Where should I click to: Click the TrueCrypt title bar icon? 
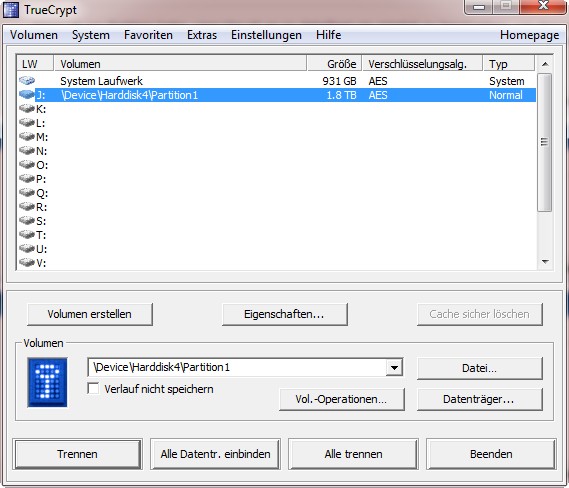pos(11,10)
